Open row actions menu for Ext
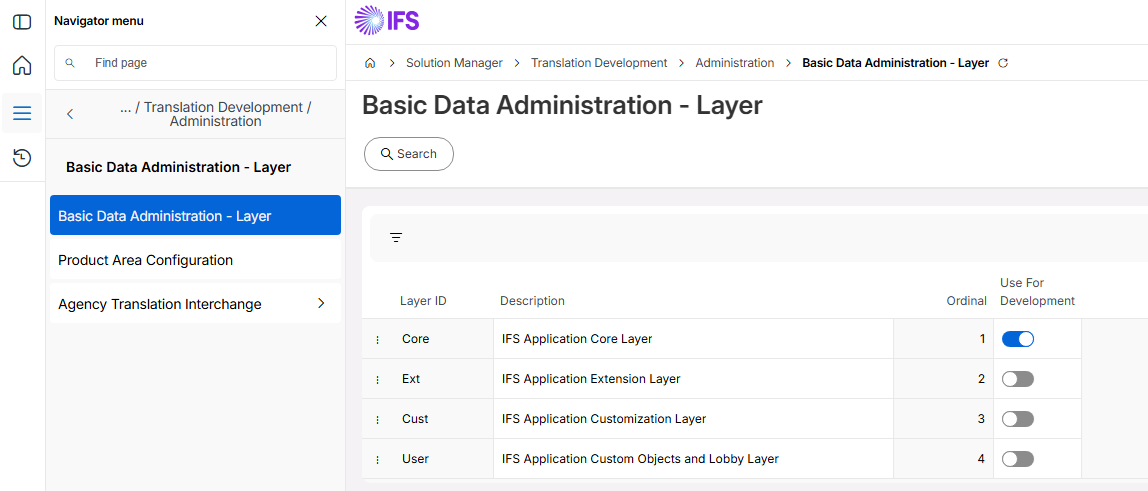 378,379
